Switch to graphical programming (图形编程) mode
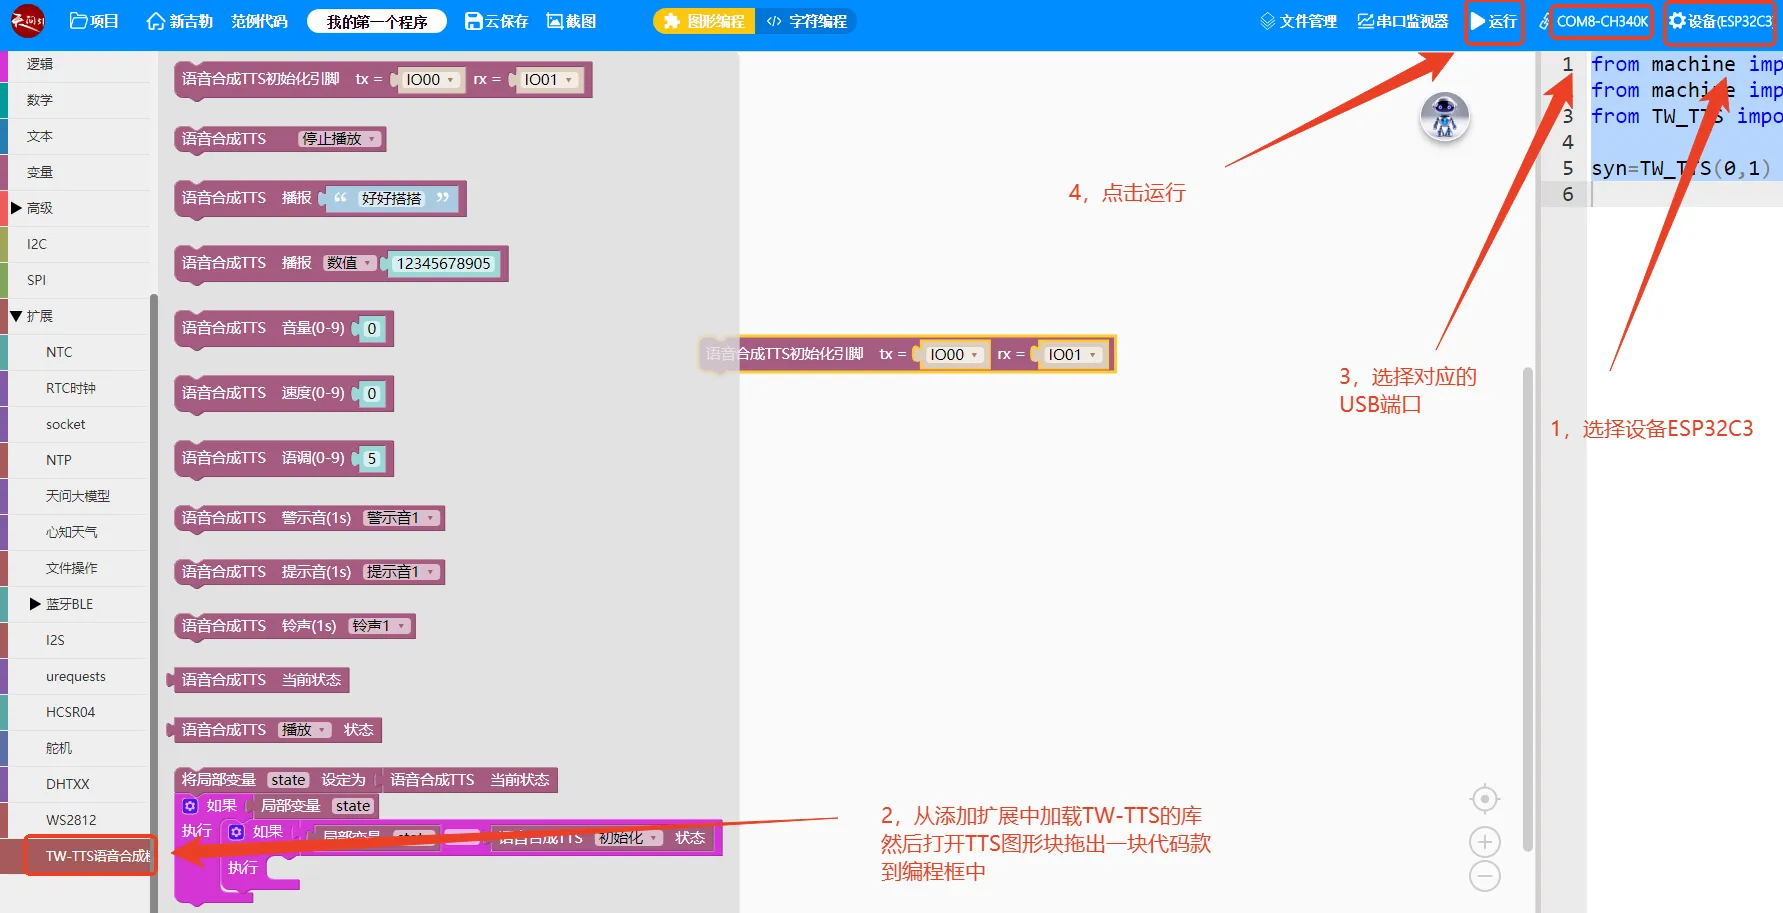 [704, 21]
